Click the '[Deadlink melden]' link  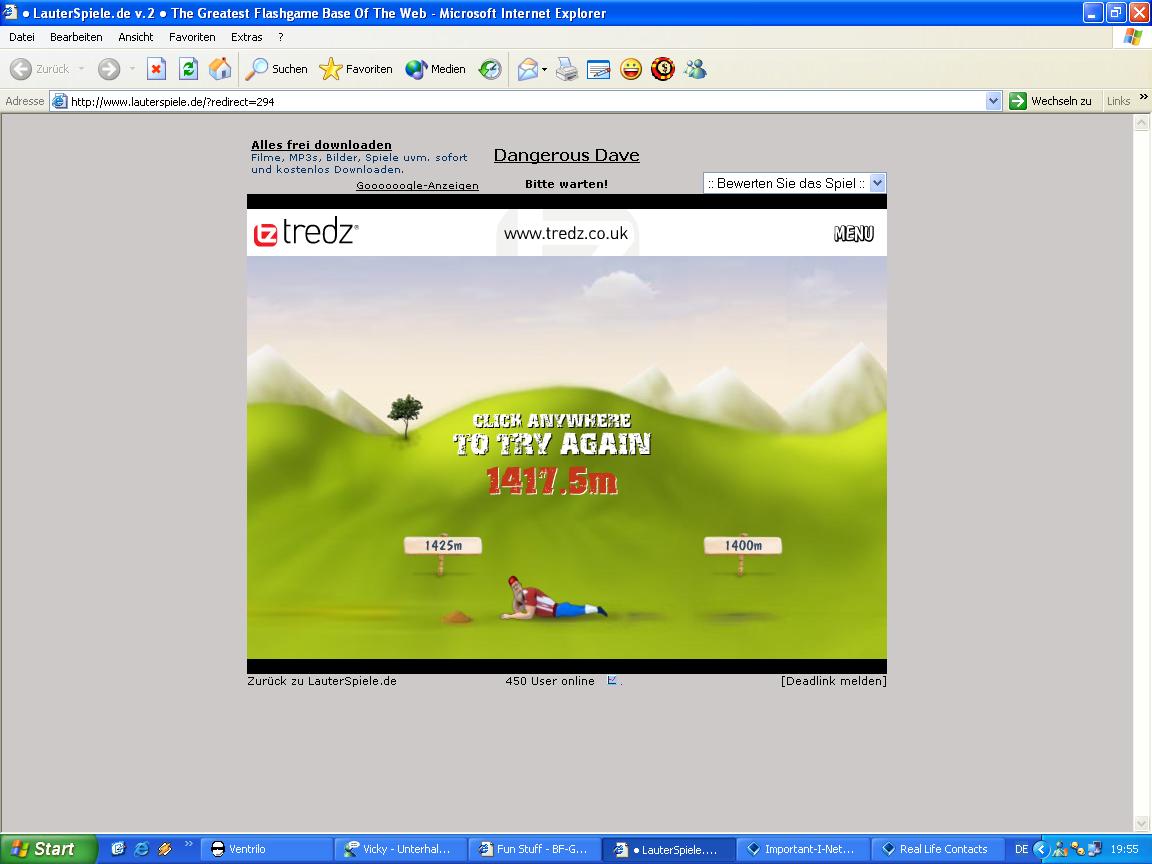click(834, 681)
